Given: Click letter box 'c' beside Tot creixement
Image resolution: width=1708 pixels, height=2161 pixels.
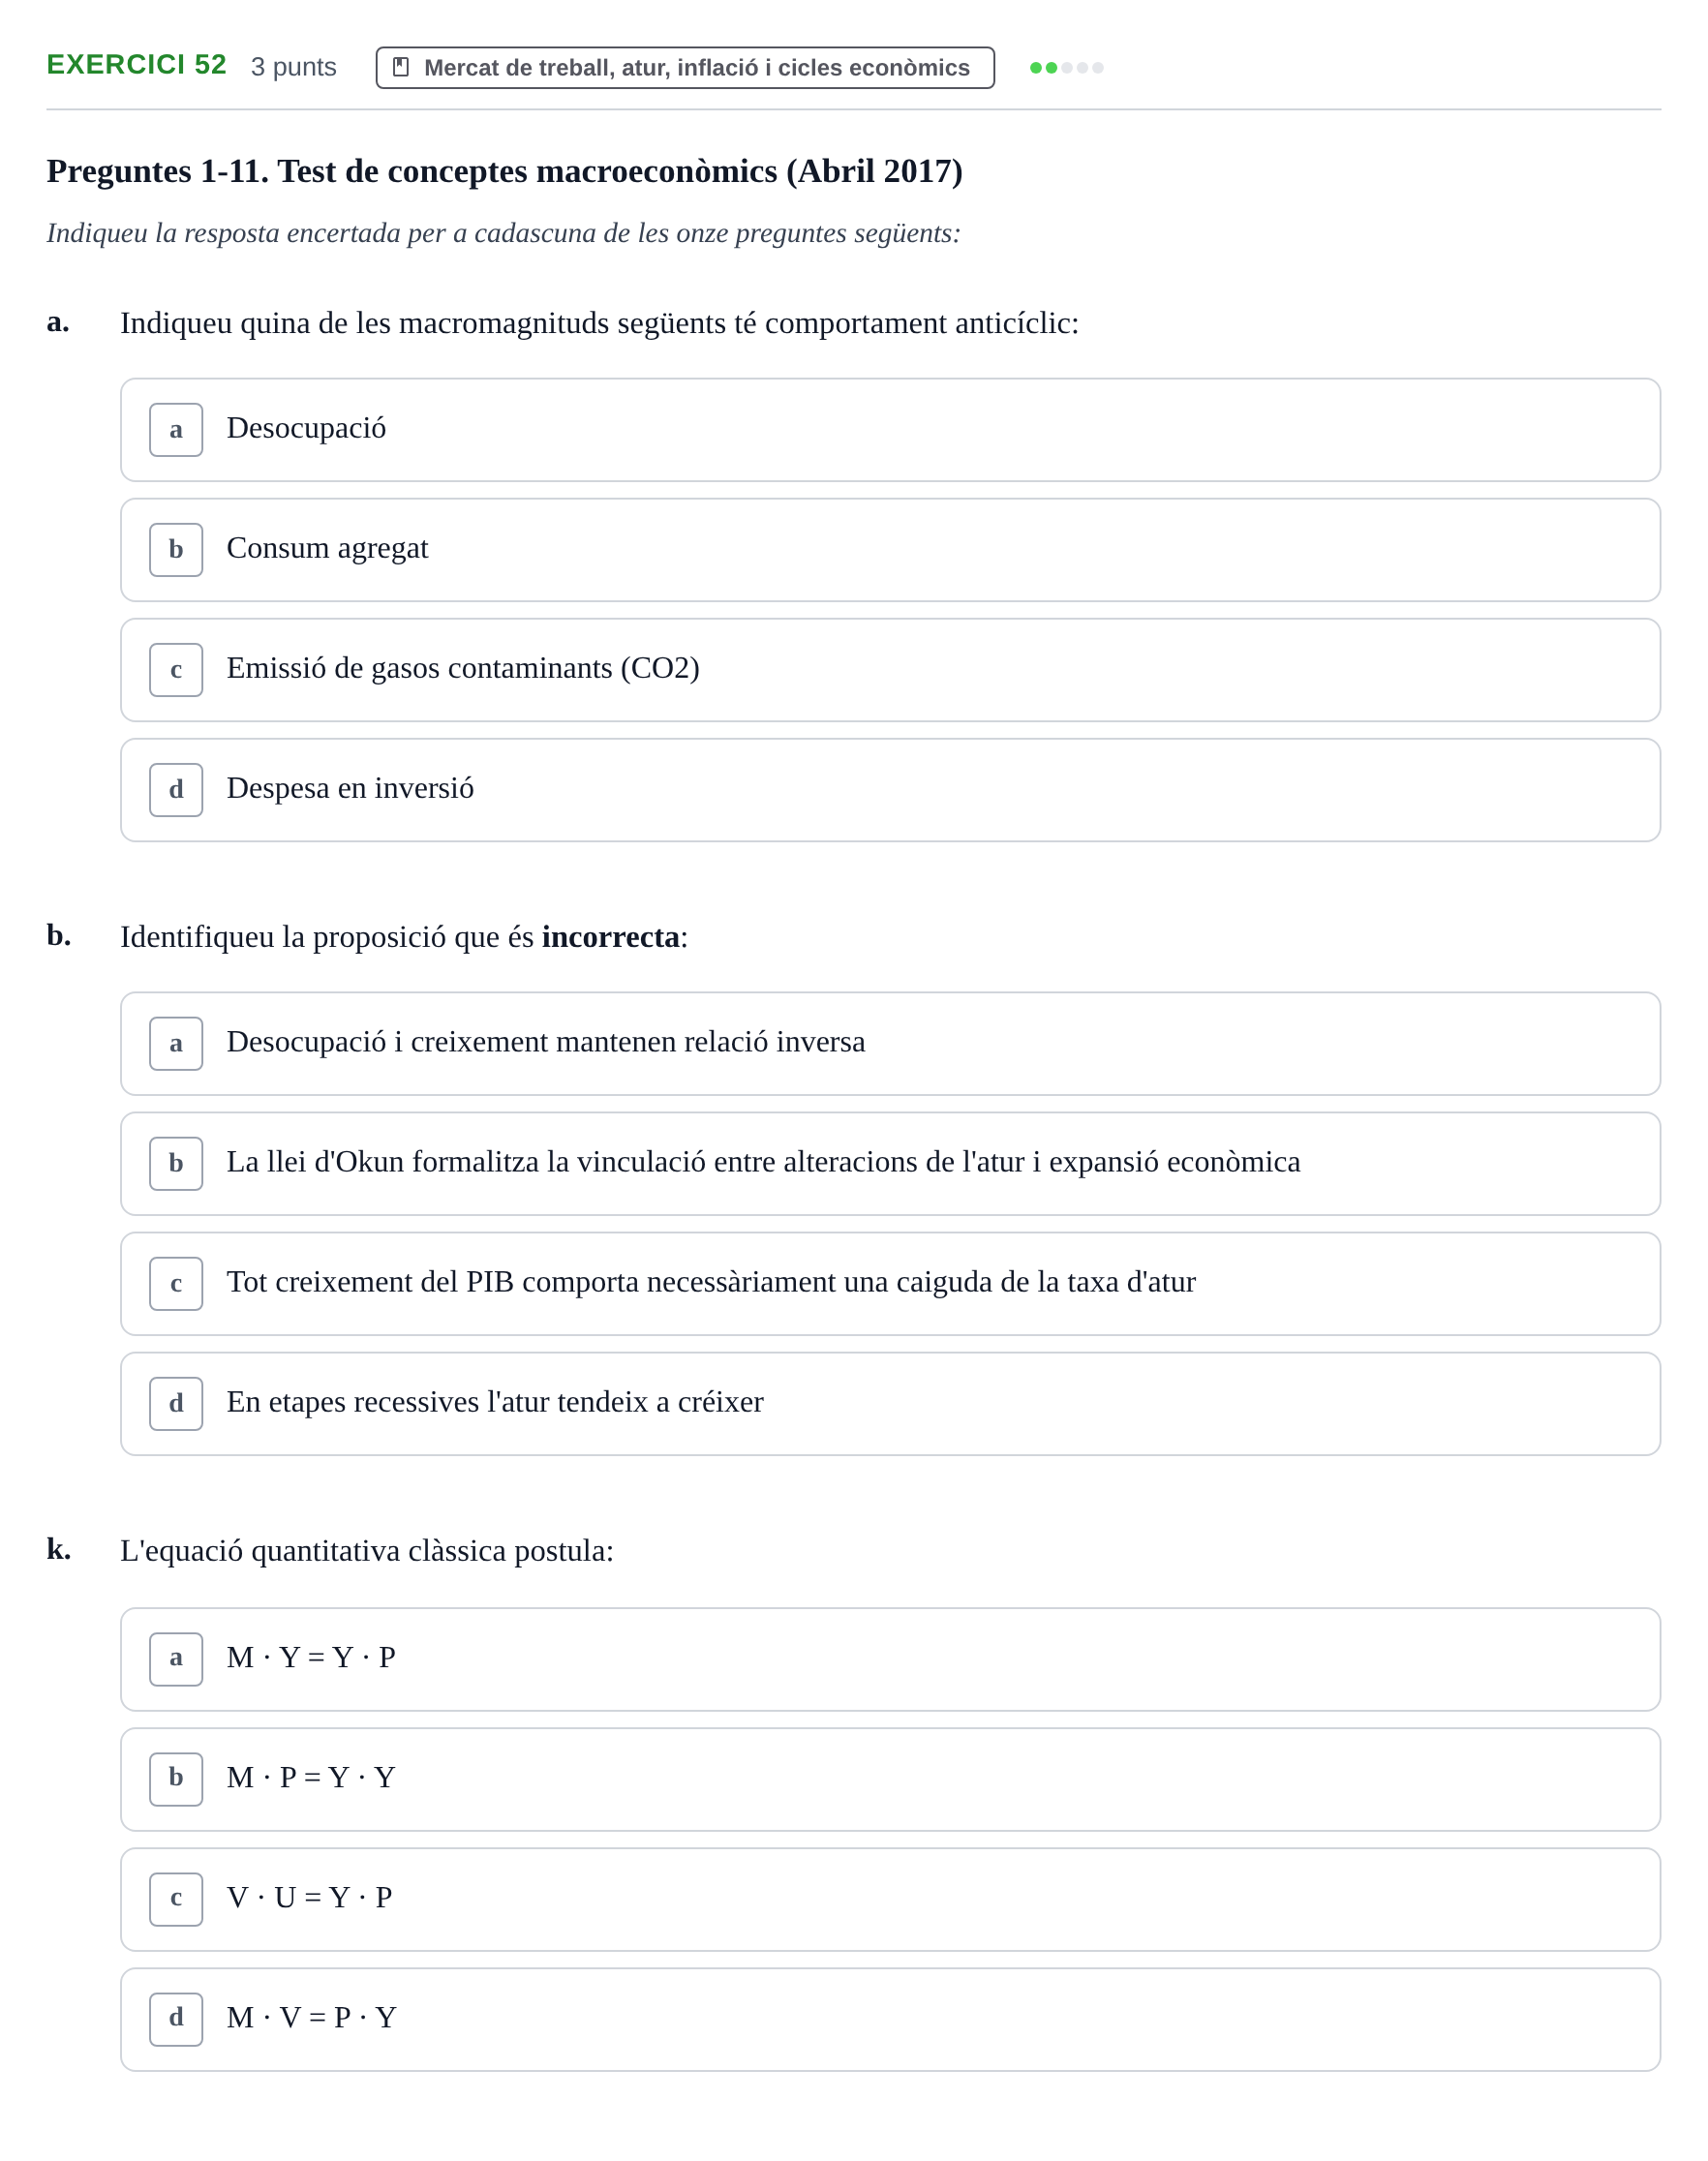Looking at the screenshot, I should 176,1284.
